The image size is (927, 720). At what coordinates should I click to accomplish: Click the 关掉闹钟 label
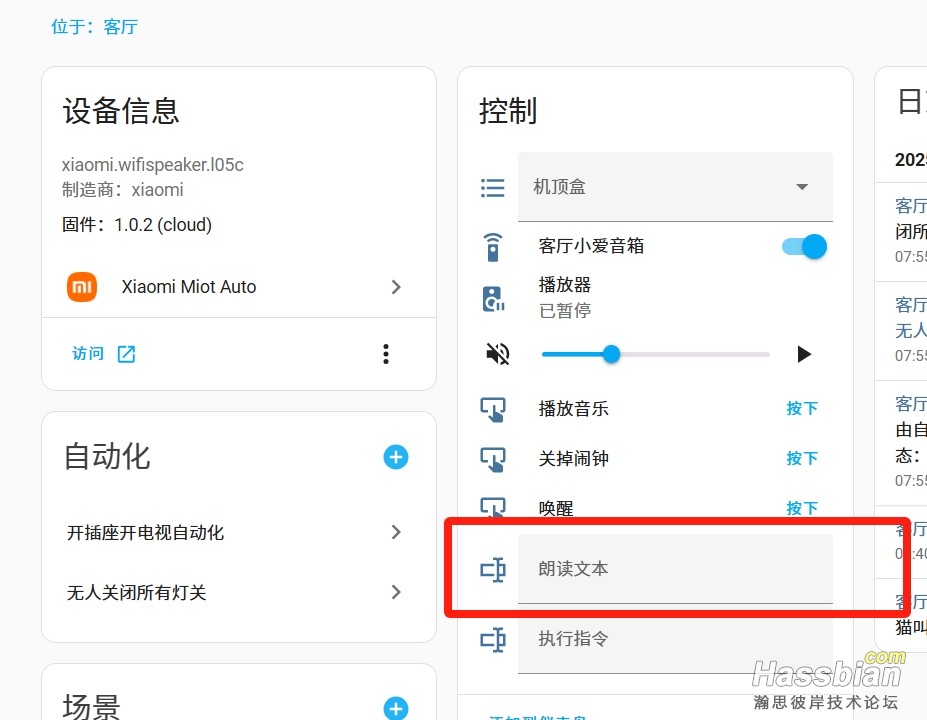573,459
